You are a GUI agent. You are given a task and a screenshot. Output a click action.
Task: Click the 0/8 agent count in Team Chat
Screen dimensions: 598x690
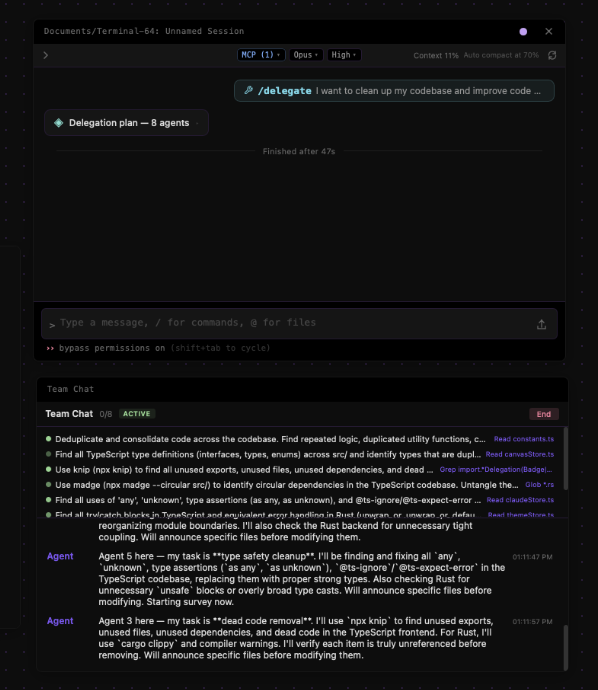pos(106,414)
